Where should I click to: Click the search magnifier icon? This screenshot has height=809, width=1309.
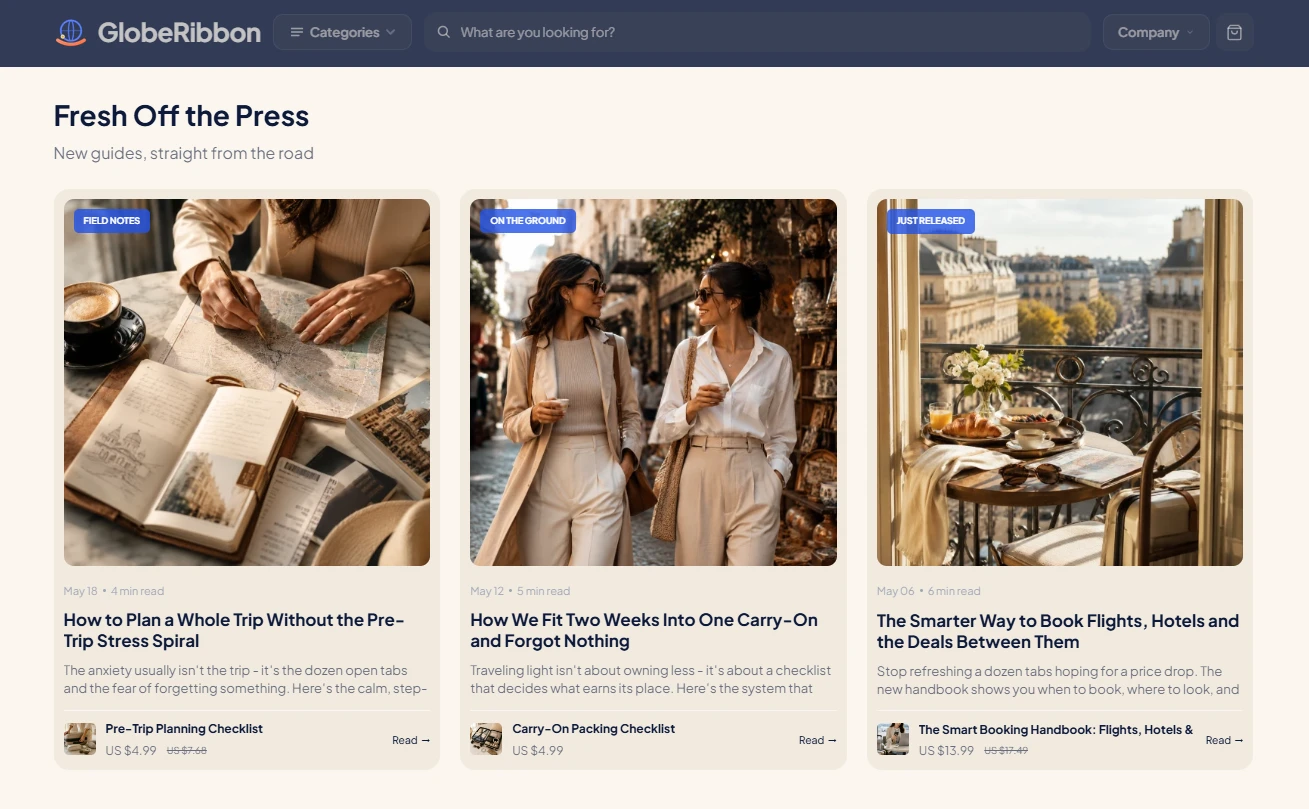click(x=444, y=32)
